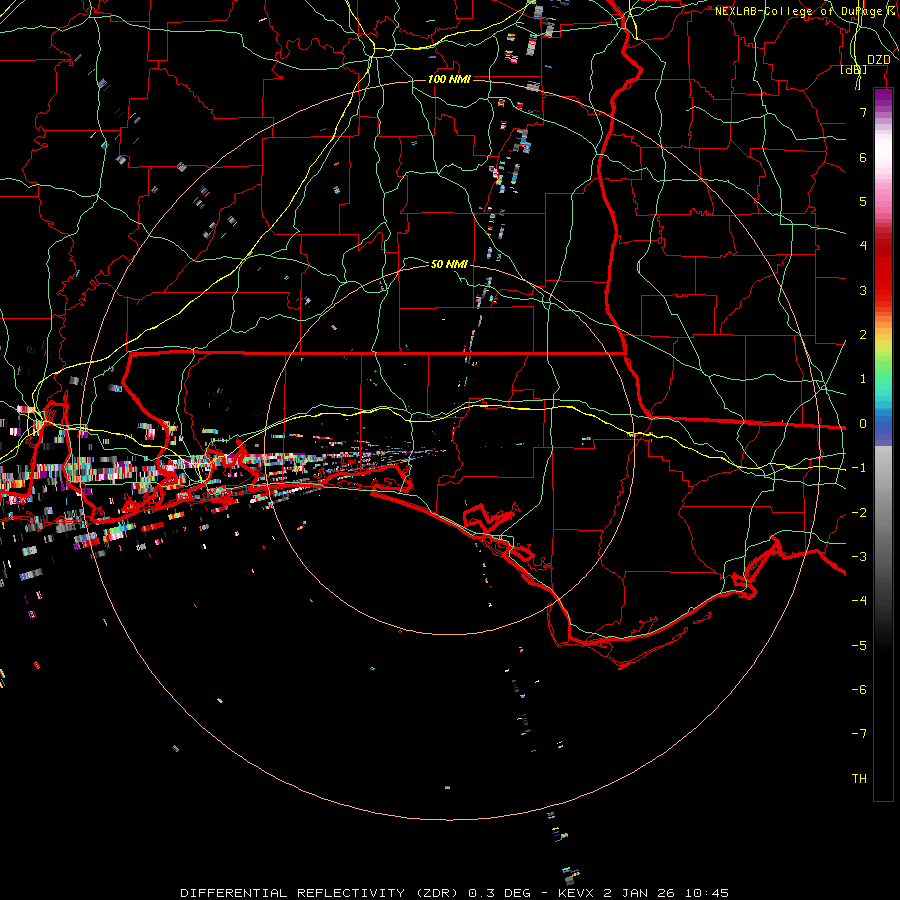Click the "0" value on color scale
900x900 pixels.
click(863, 424)
